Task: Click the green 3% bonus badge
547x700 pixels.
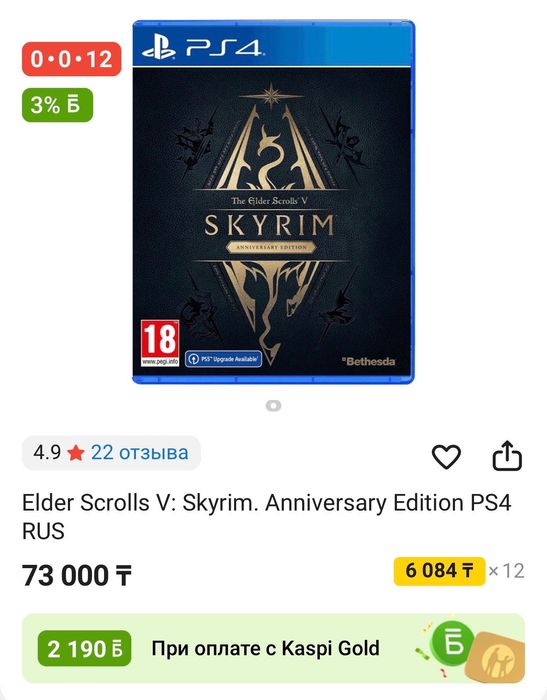Action: (x=57, y=105)
